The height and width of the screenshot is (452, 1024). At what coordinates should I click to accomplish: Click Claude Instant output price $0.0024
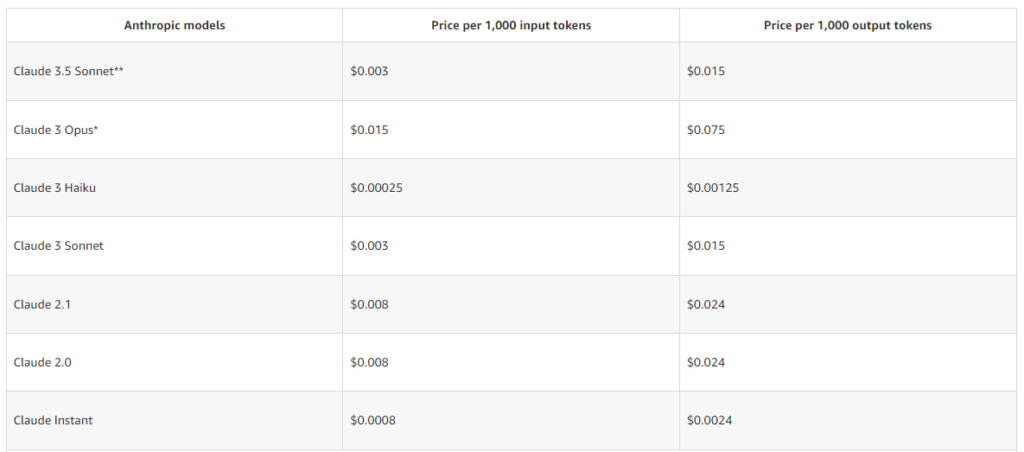(709, 420)
